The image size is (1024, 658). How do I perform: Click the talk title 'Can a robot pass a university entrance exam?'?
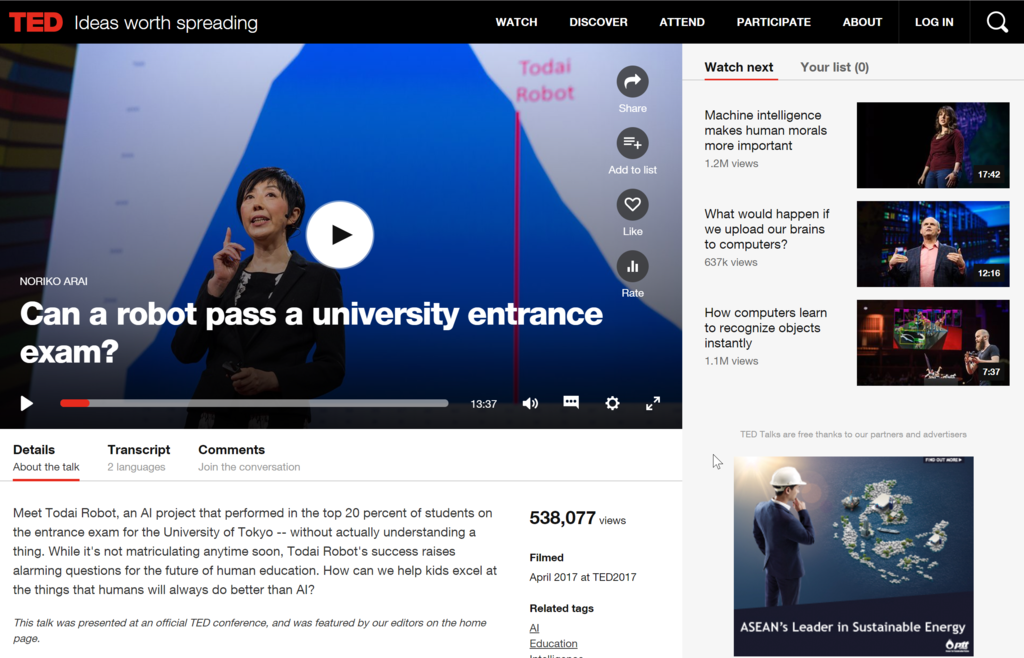click(311, 333)
